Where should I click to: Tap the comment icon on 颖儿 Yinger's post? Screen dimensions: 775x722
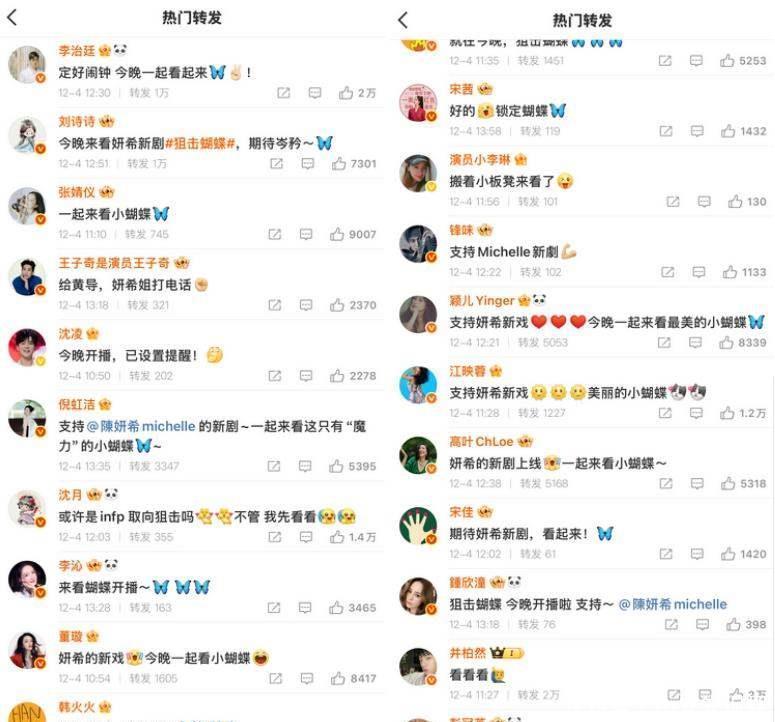click(x=695, y=342)
